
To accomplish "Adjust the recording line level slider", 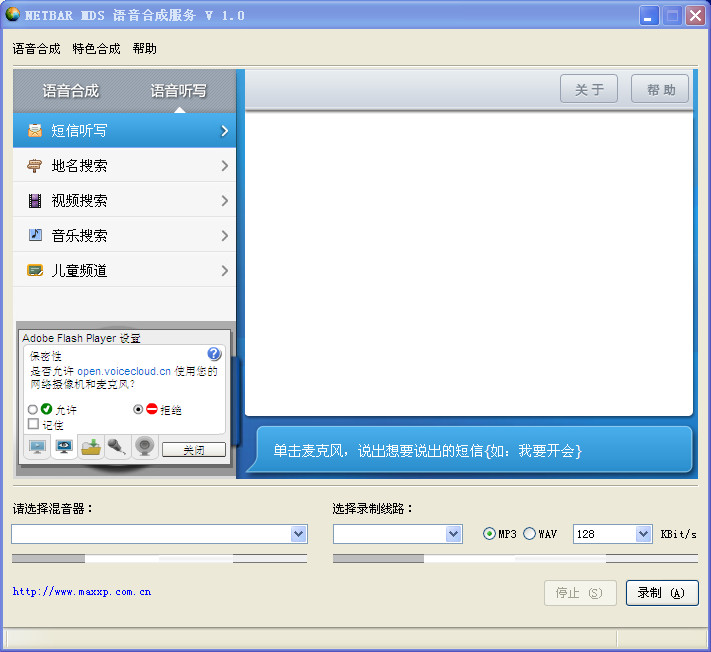I will 515,559.
